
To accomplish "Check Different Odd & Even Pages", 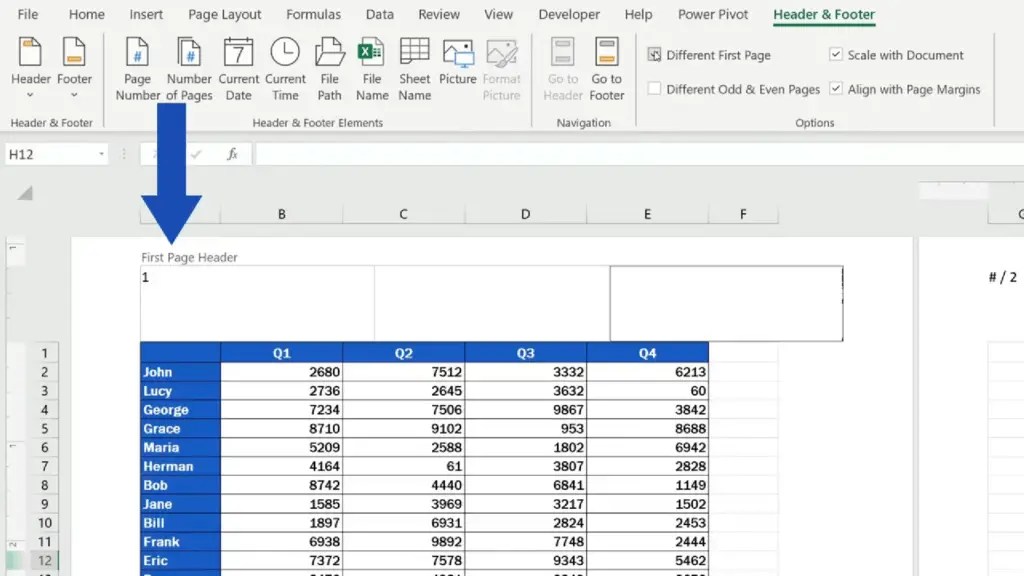I will [654, 89].
